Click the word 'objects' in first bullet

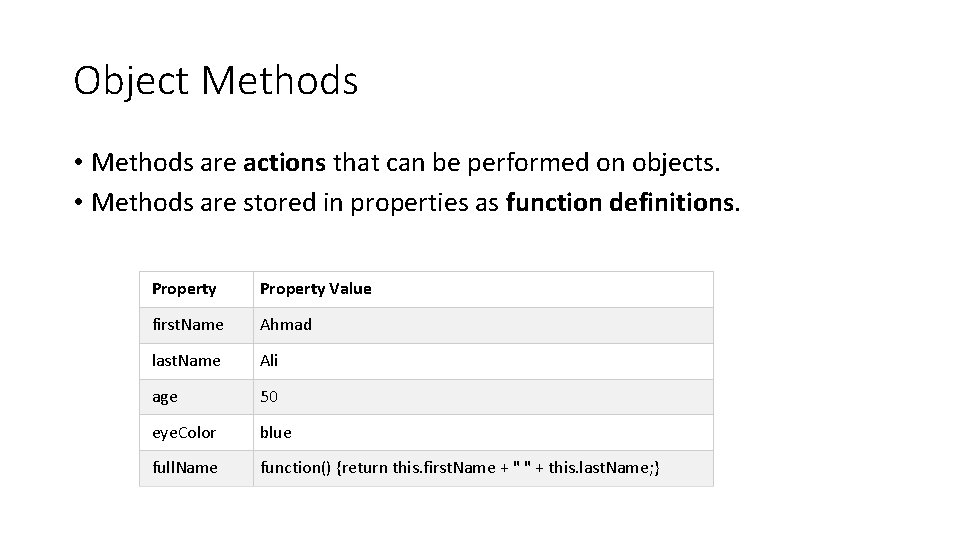pos(673,164)
